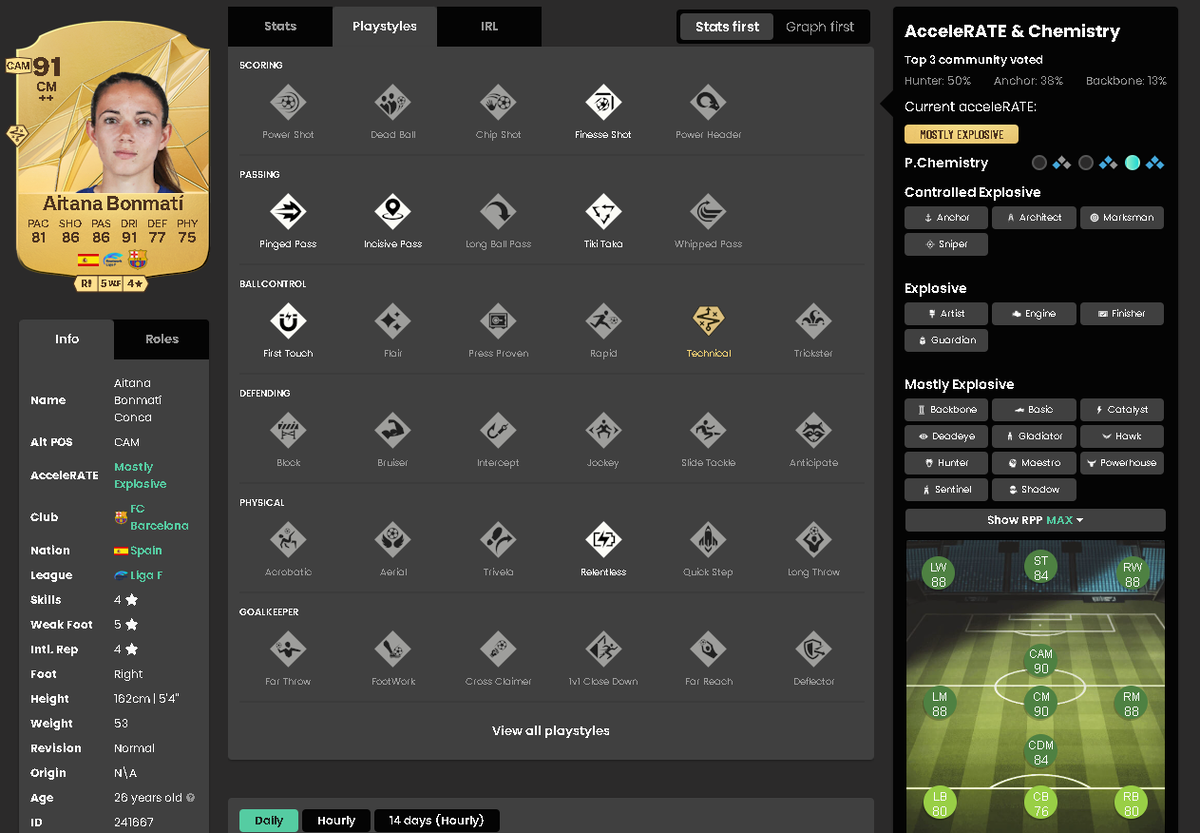This screenshot has height=833, width=1200.
Task: Select the Trickster playstyle icon
Action: click(813, 320)
